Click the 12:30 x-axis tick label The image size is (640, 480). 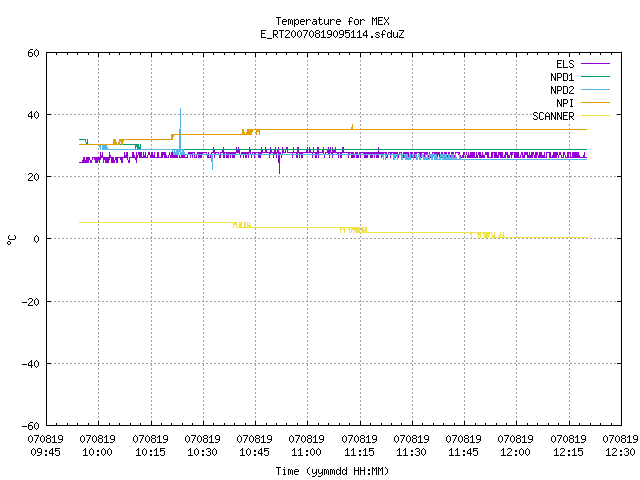click(620, 452)
